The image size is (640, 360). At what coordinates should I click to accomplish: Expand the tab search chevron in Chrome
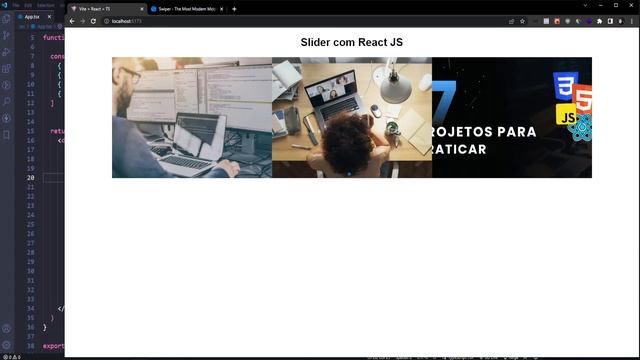(585, 5)
